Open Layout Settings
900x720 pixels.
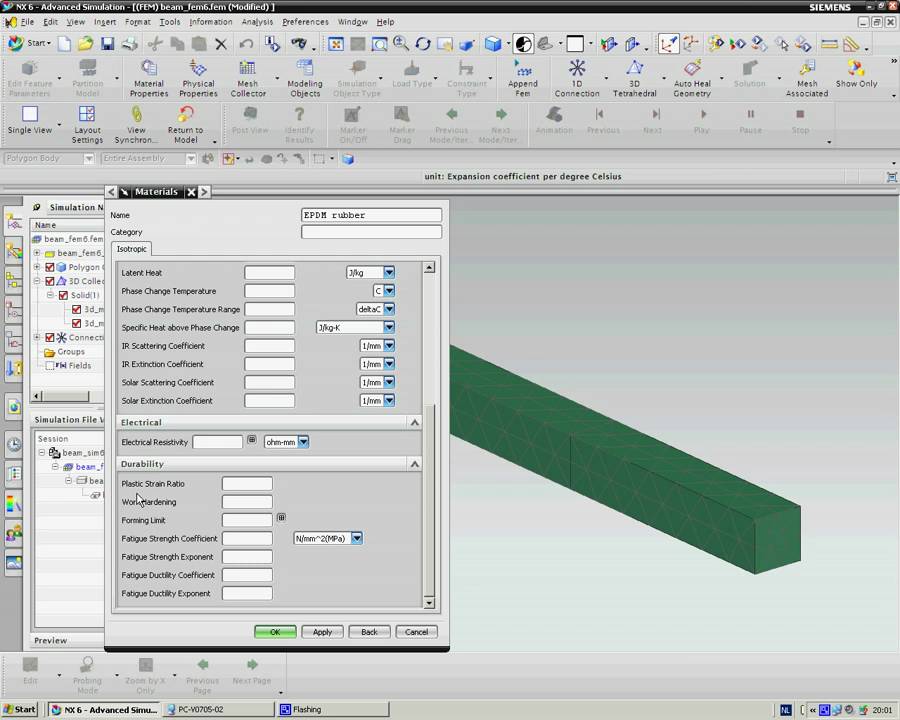(x=87, y=125)
